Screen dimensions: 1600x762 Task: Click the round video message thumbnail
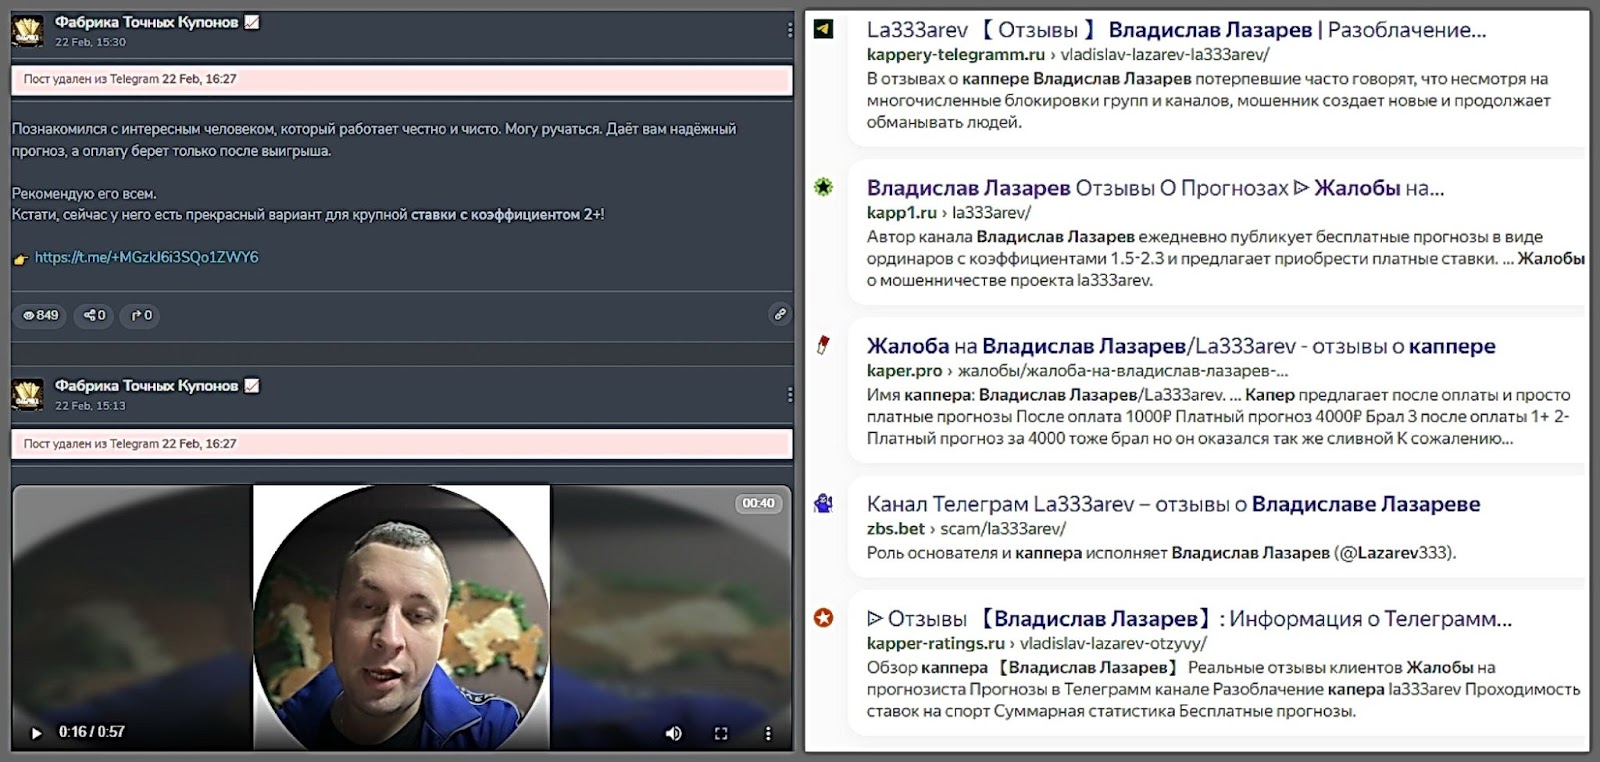click(401, 617)
